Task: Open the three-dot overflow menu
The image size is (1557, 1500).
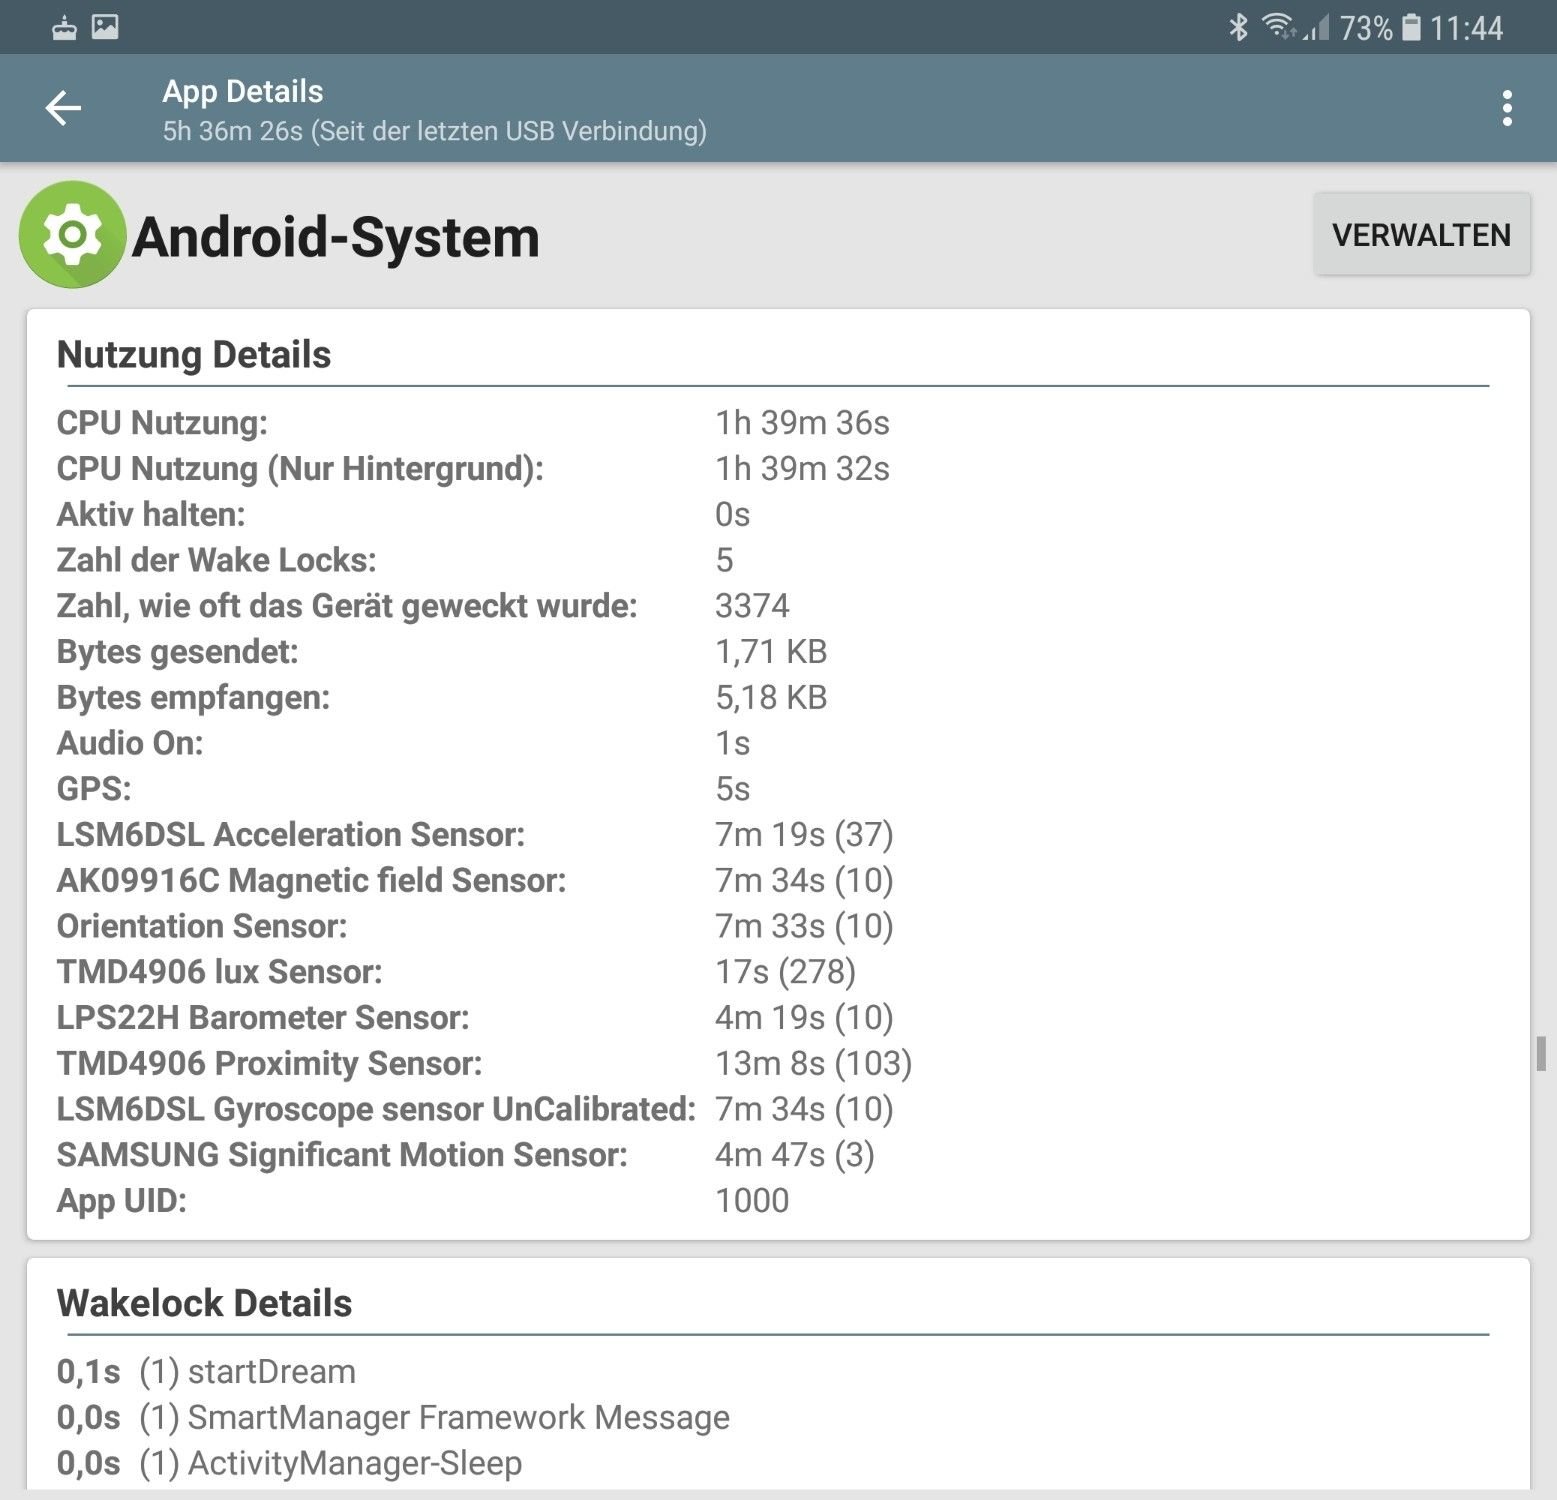Action: pyautogui.click(x=1506, y=108)
